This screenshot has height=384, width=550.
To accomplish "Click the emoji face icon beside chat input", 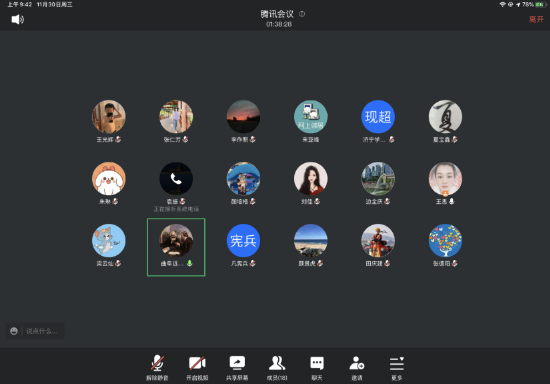I will pos(14,331).
